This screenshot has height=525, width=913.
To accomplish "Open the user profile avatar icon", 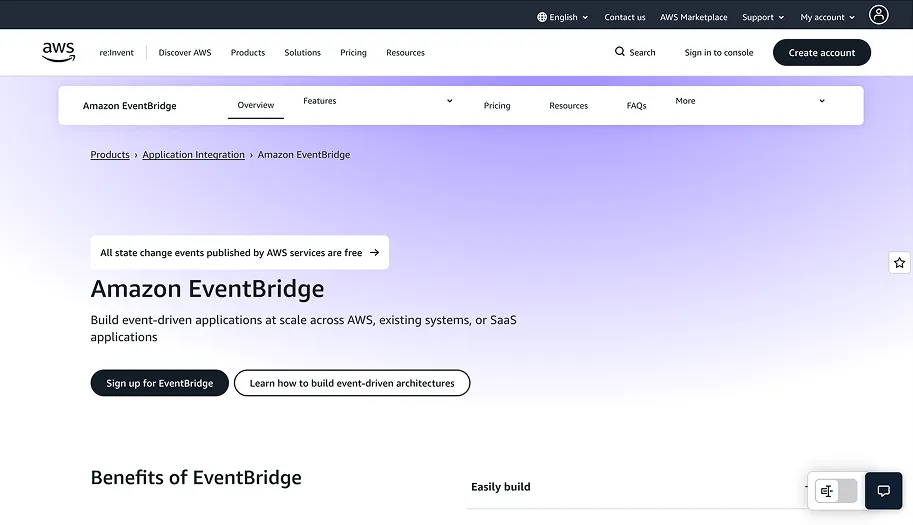I will point(878,15).
